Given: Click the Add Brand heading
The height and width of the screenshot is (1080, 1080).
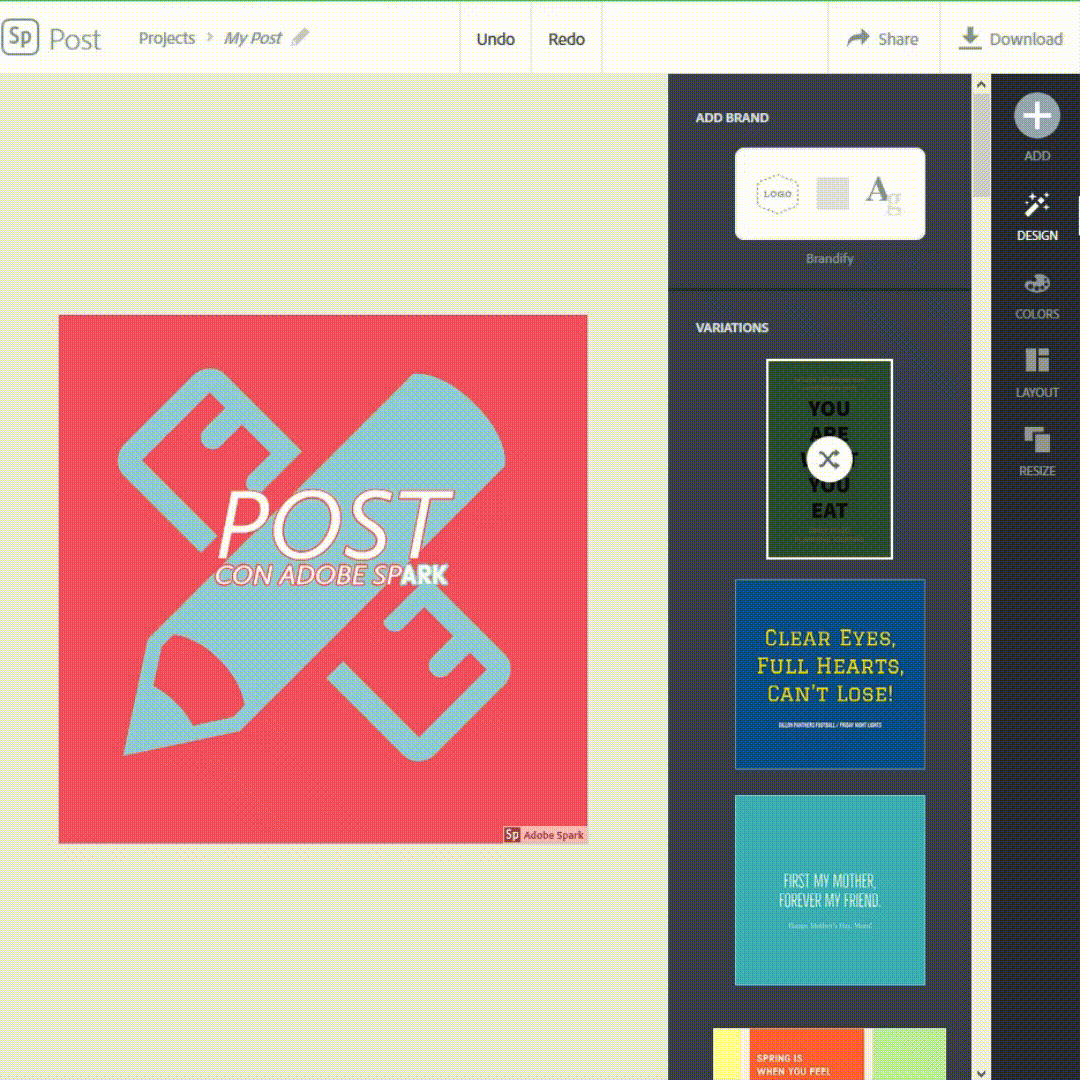Looking at the screenshot, I should (731, 118).
